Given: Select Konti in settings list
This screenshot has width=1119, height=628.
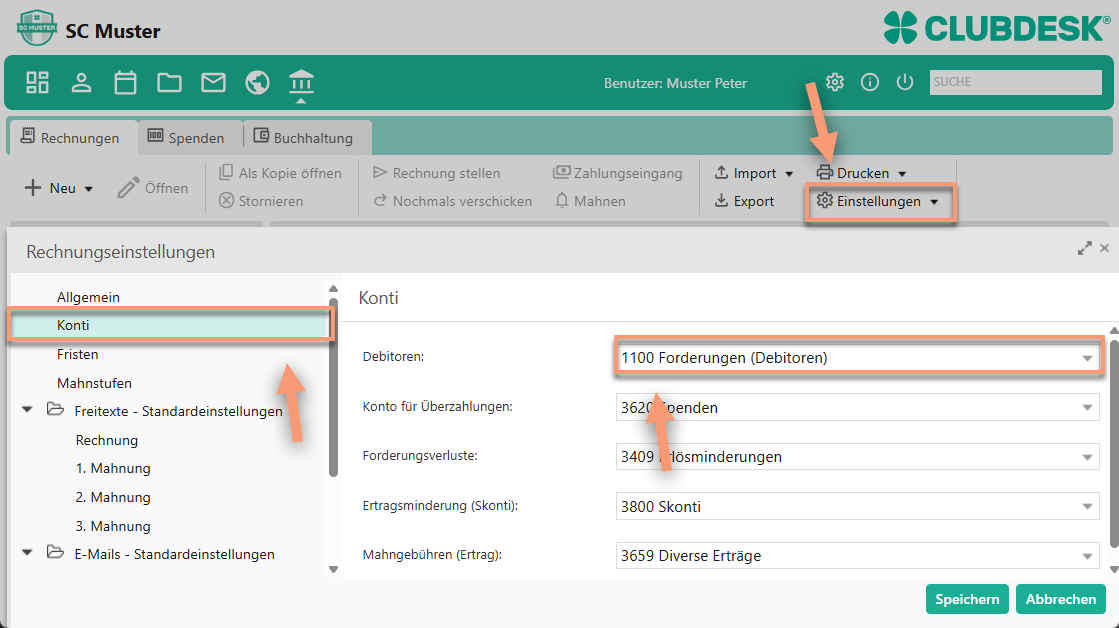Looking at the screenshot, I should click(170, 325).
